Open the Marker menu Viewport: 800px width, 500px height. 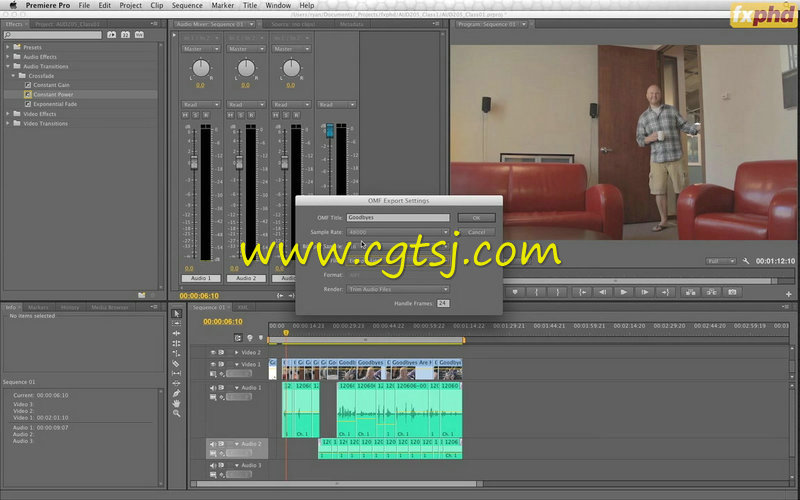pyautogui.click(x=222, y=5)
